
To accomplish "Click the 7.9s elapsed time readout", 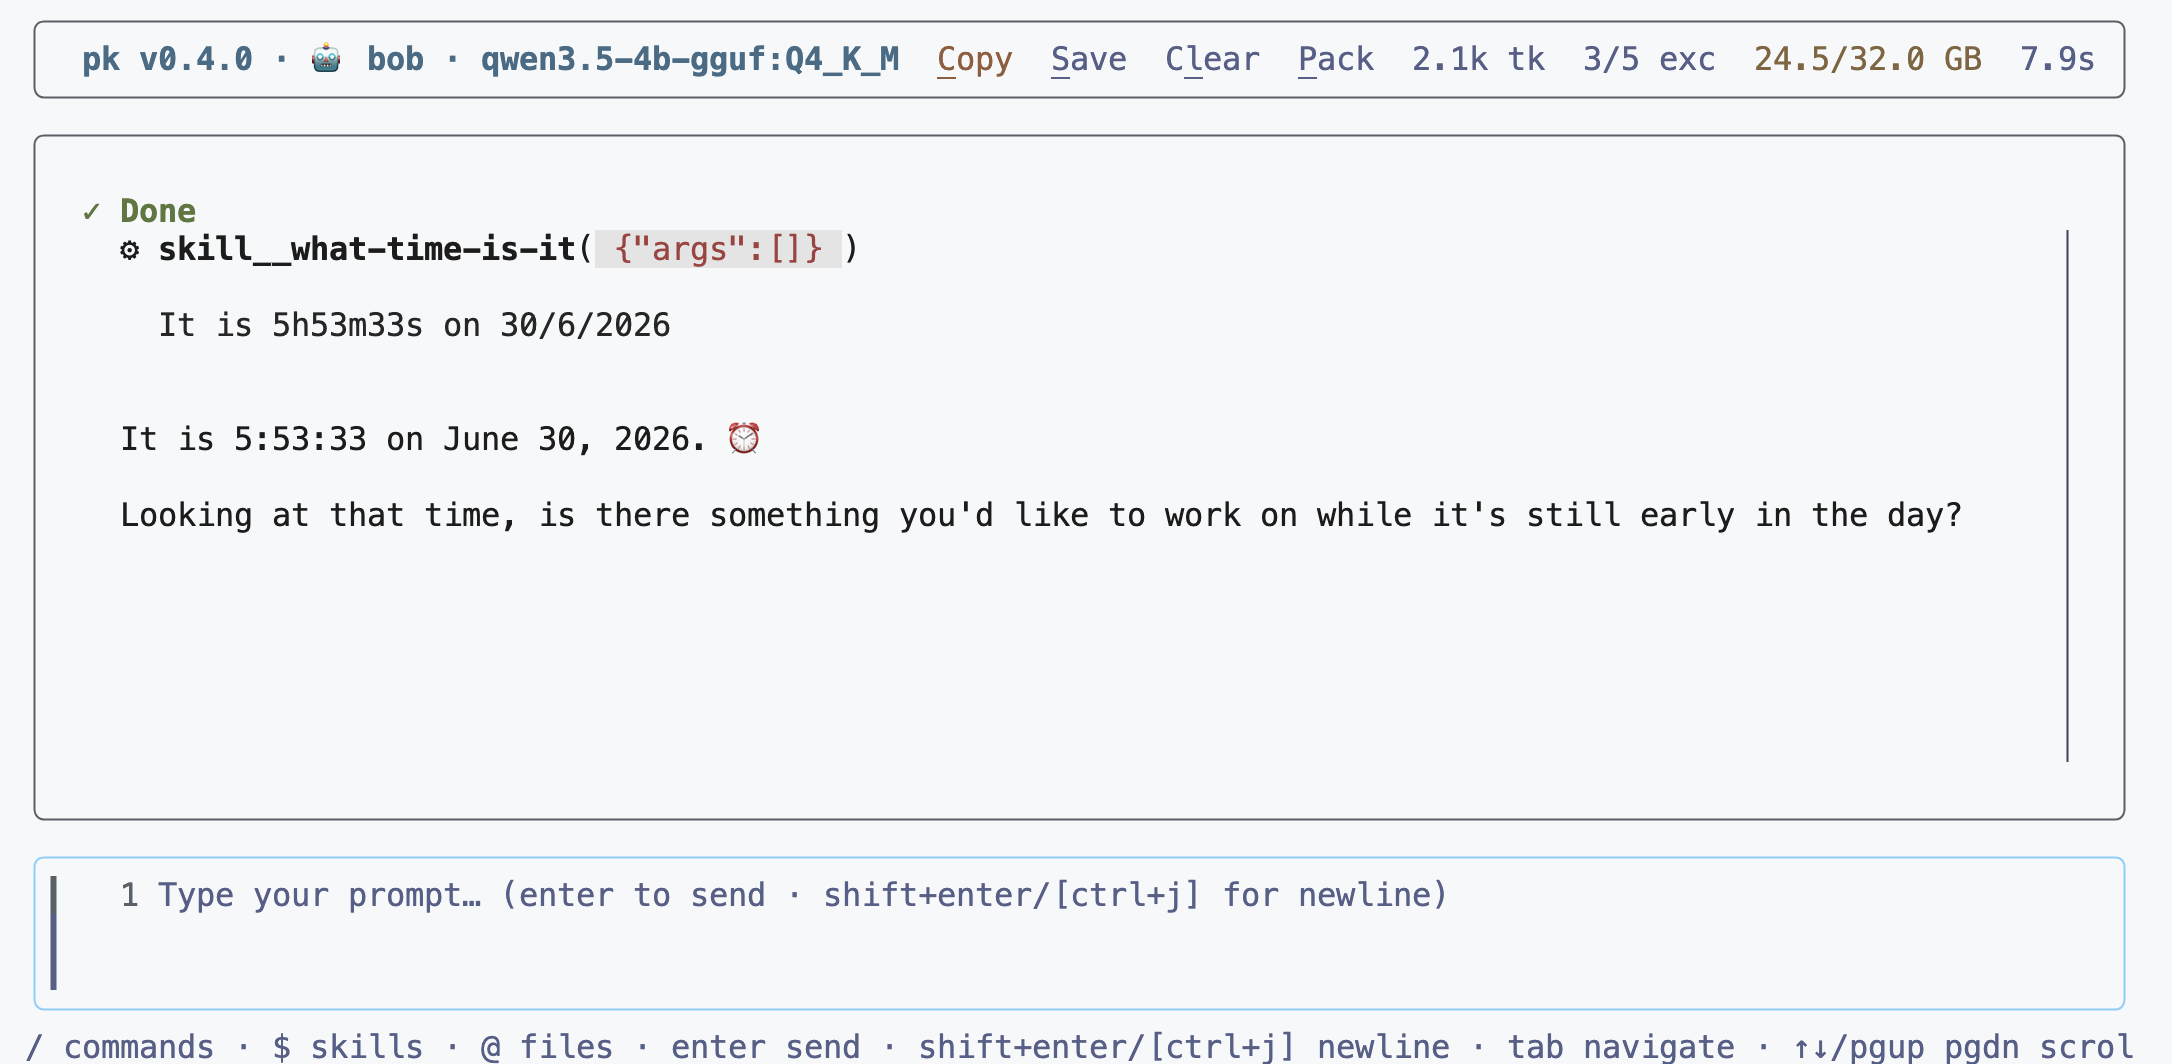I will tap(2058, 60).
